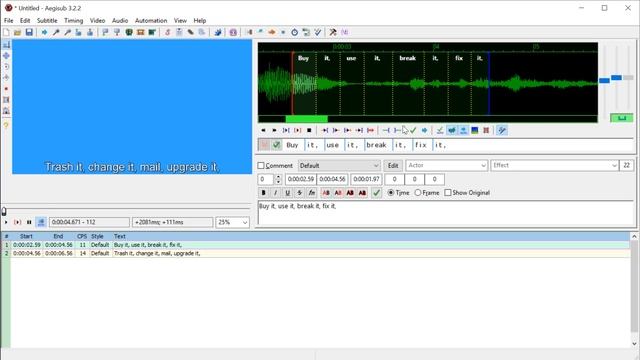Open the font name (fn) chooser
640x360 pixels.
[x=311, y=193]
